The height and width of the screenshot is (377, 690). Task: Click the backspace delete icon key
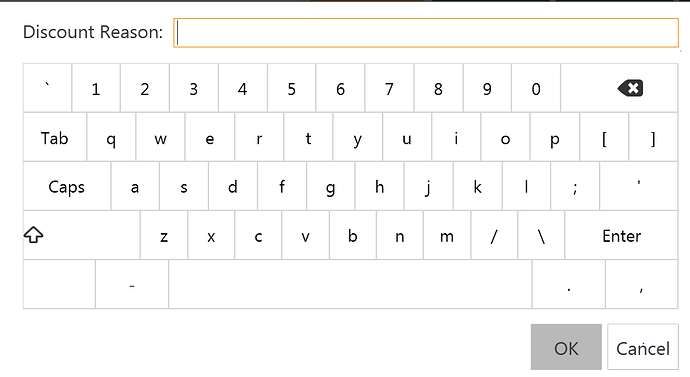coord(619,88)
